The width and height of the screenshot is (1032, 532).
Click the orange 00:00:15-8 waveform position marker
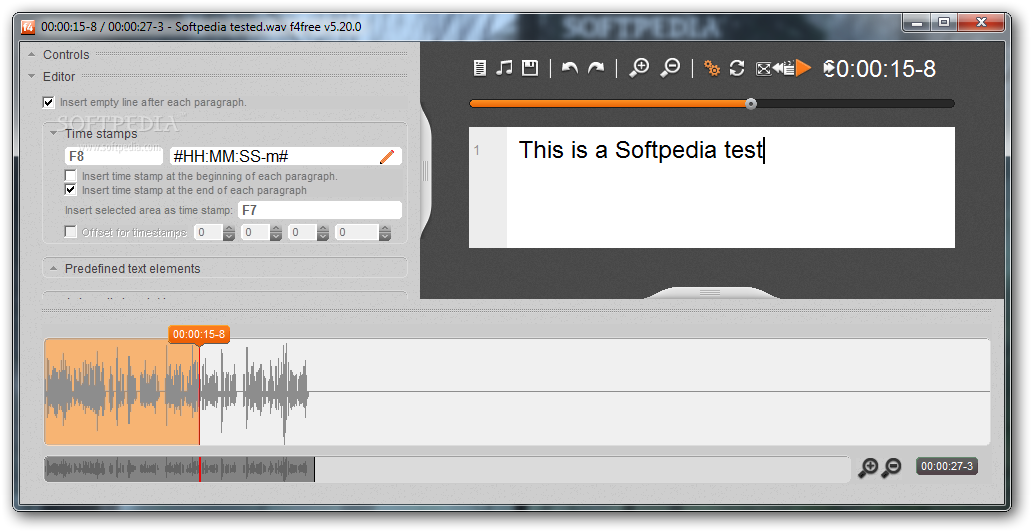click(199, 334)
